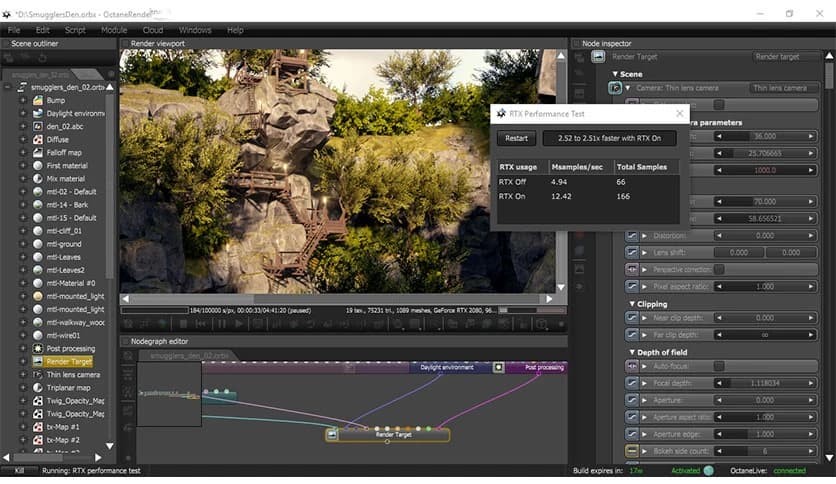Image resolution: width=836 pixels, height=484 pixels.
Task: Click the Near clip depth pin icon
Action: coord(632,318)
